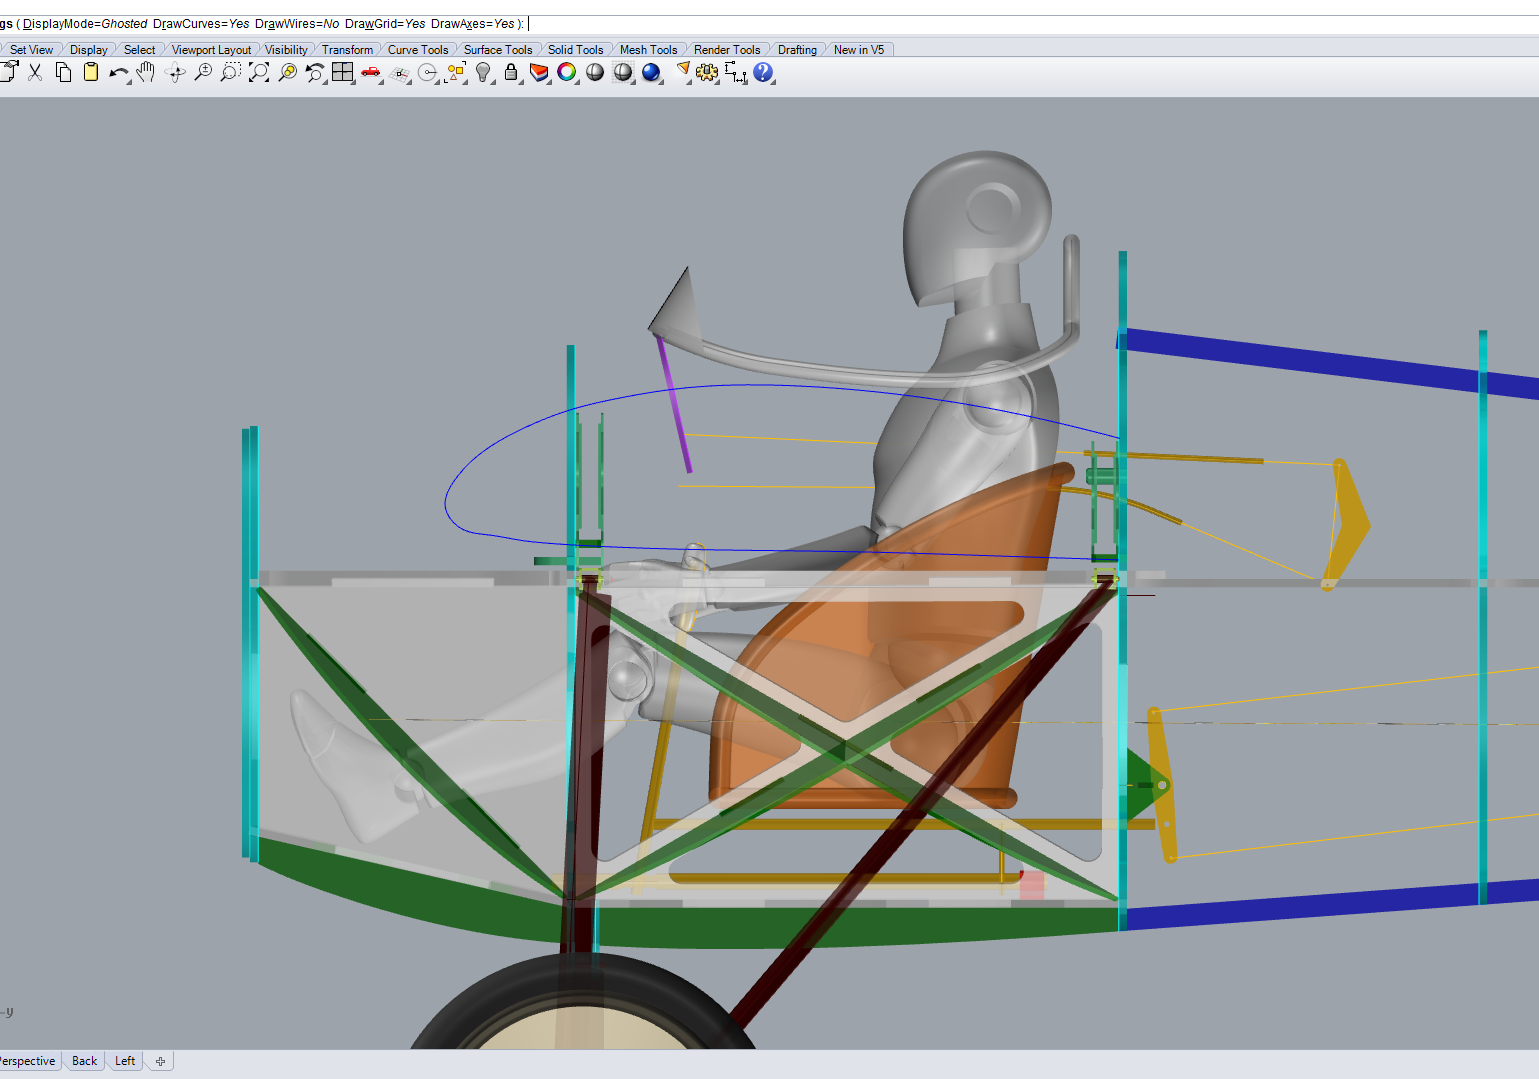Open the Select toolbar tab
The image size is (1539, 1079).
pyautogui.click(x=139, y=50)
